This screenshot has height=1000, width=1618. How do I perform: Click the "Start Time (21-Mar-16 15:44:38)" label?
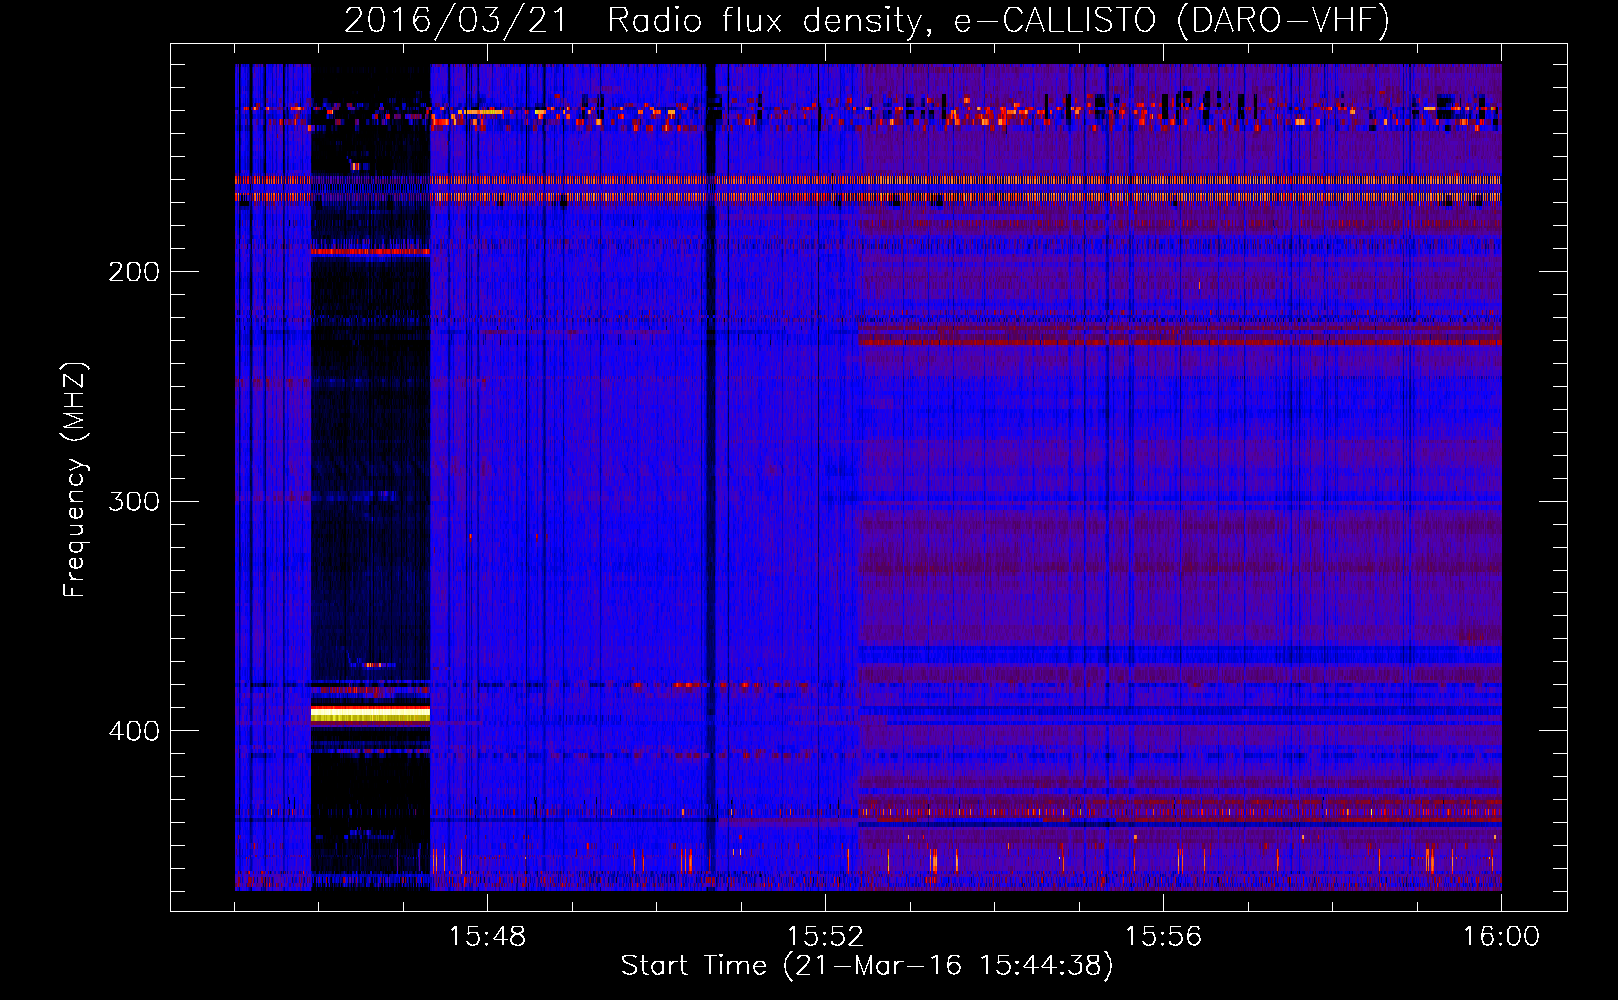pyautogui.click(x=867, y=966)
